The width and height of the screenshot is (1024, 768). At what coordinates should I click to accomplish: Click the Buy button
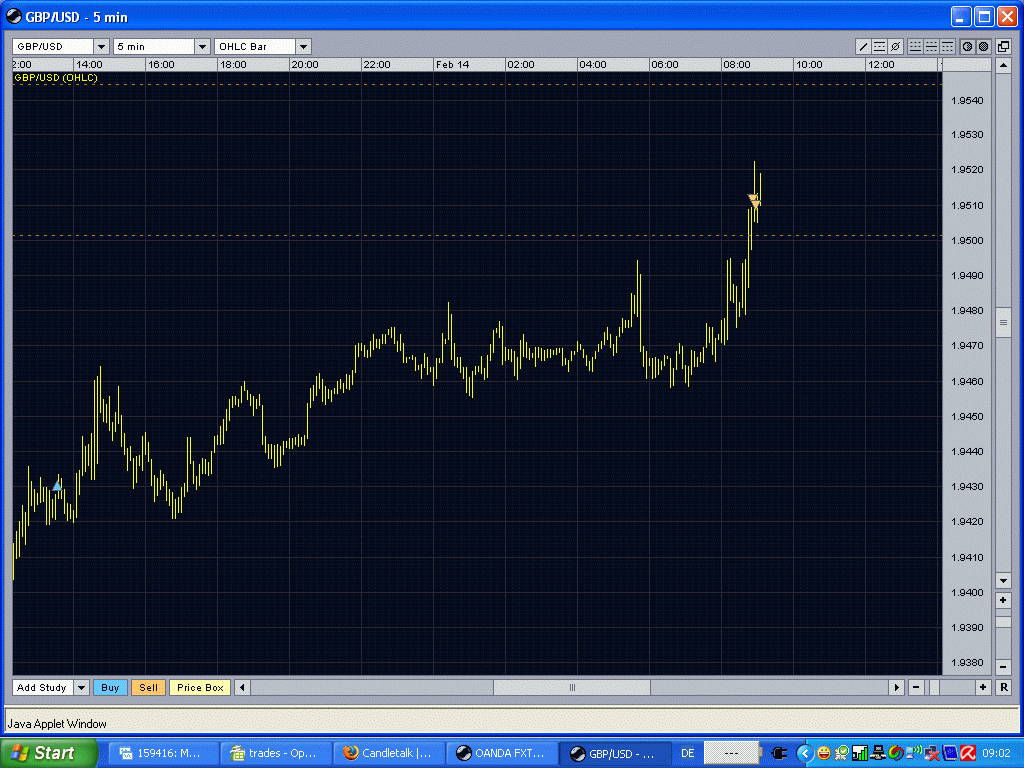110,687
